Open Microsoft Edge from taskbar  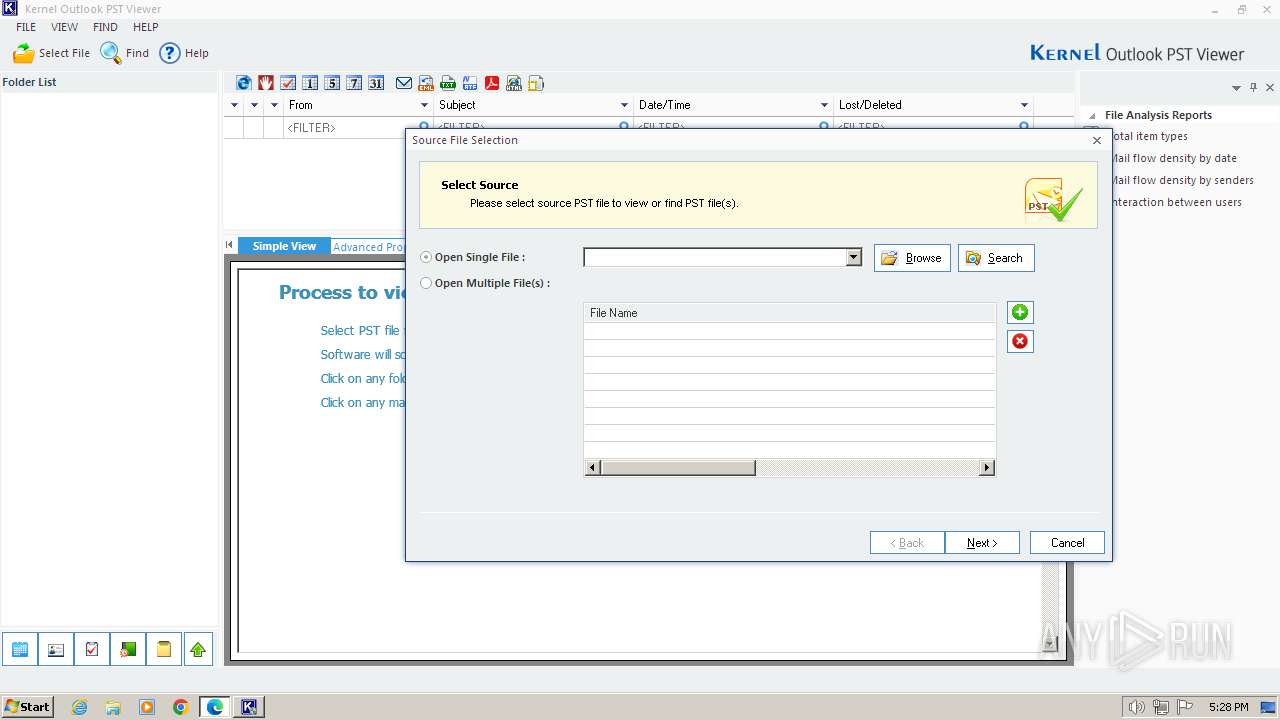tap(215, 707)
